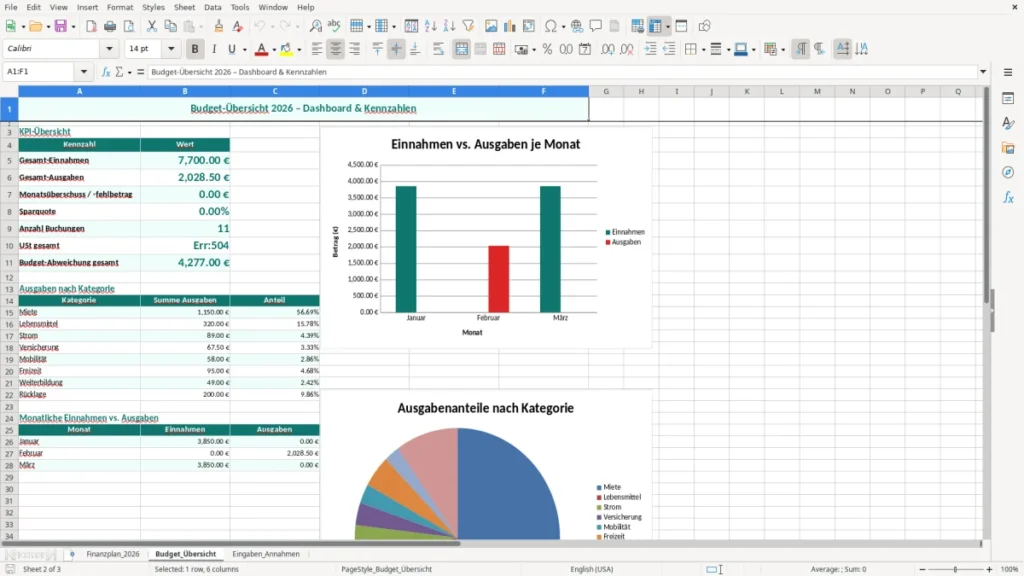Activate the Clone Formatting paintbrush
The image size is (1024, 576).
tap(219, 26)
